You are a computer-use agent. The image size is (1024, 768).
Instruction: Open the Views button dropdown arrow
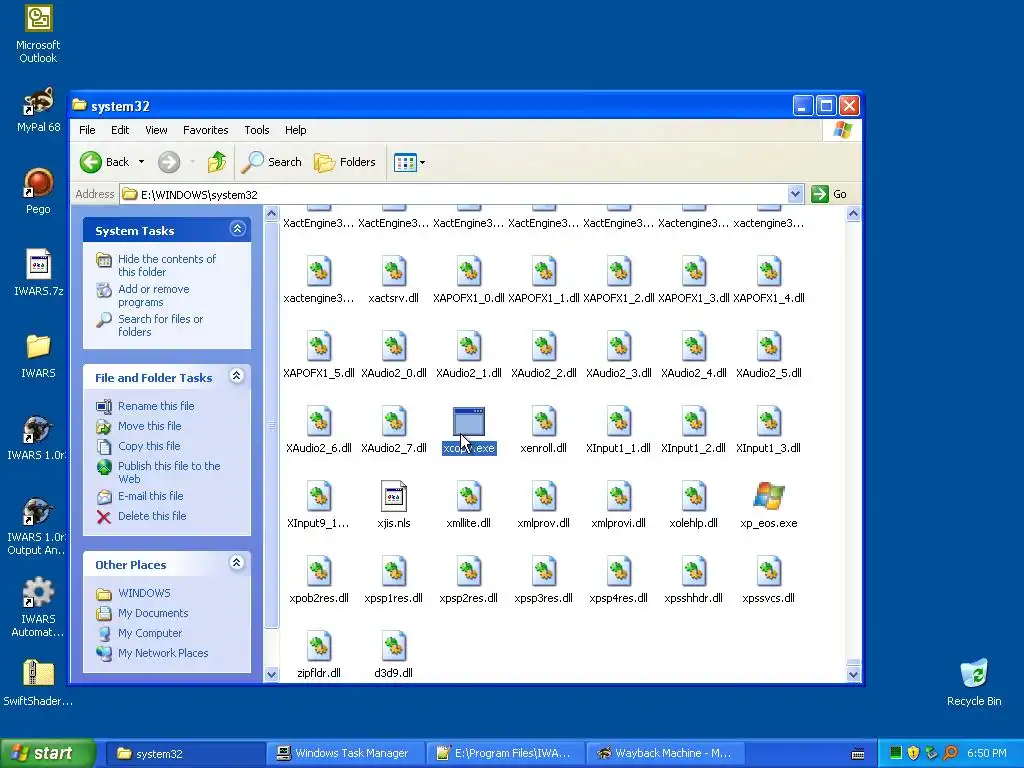coord(422,163)
